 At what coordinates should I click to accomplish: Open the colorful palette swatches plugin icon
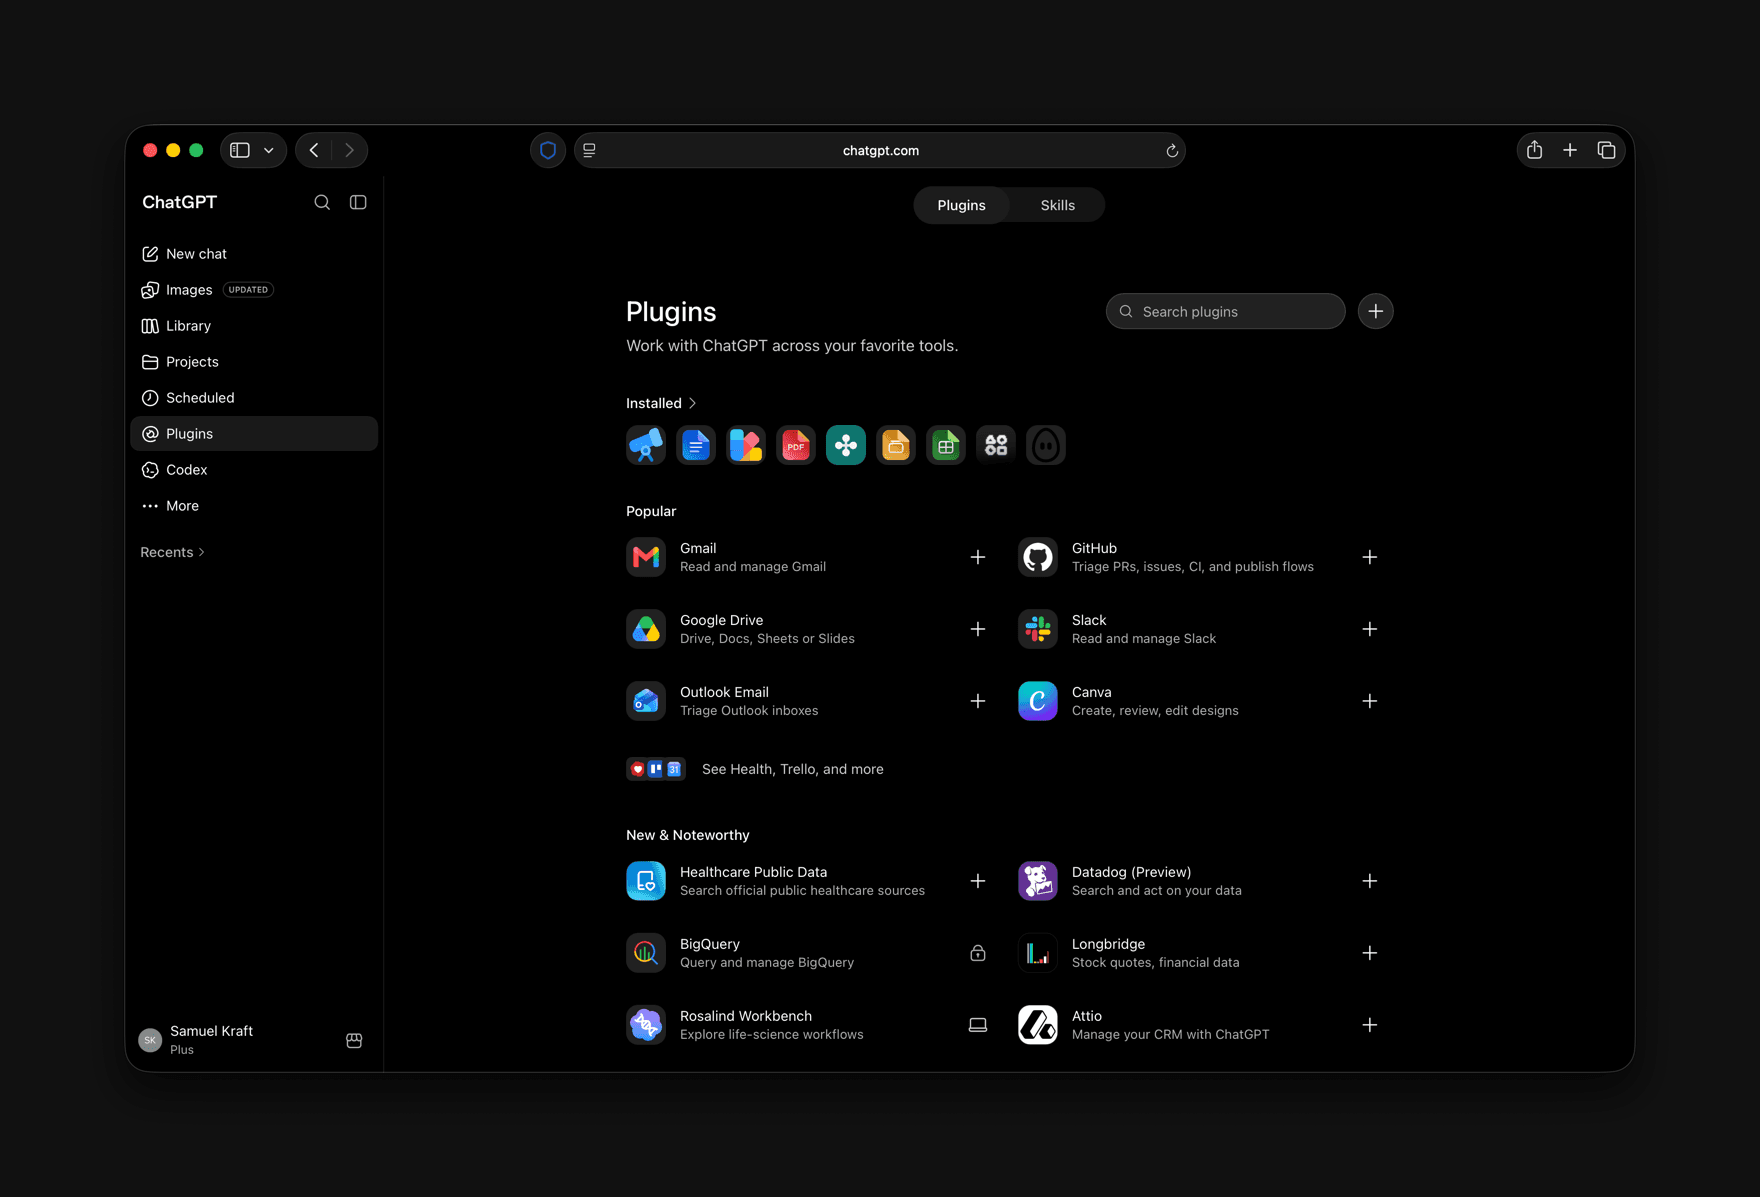point(746,445)
